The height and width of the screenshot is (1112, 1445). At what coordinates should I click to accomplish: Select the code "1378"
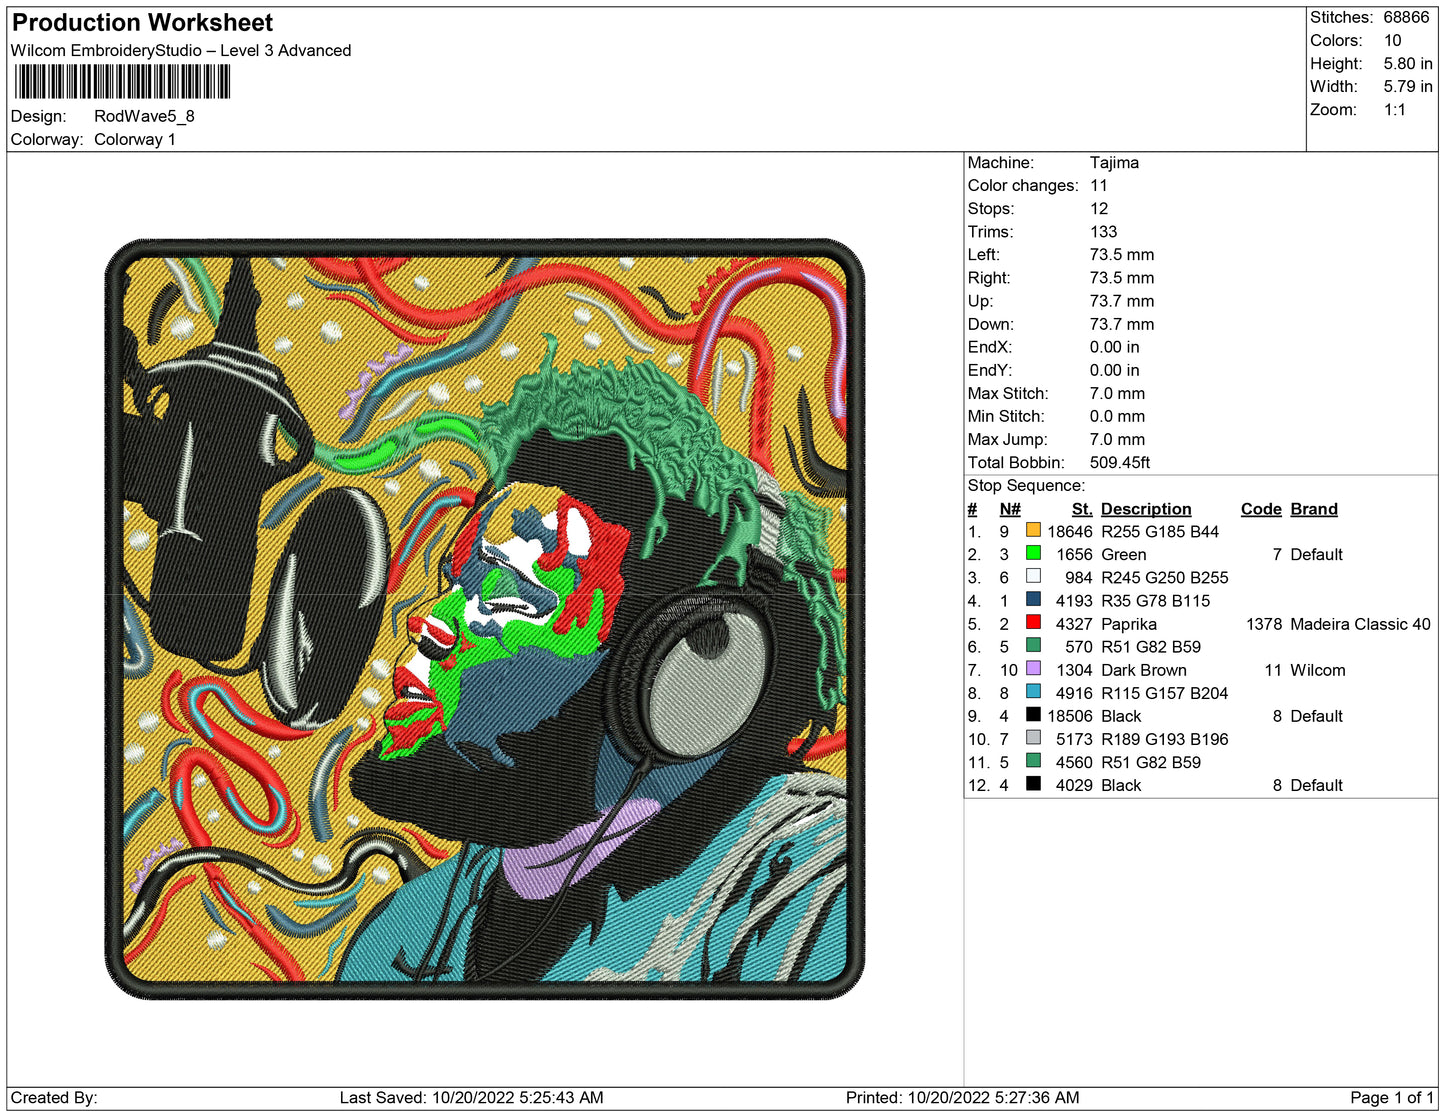[1264, 624]
